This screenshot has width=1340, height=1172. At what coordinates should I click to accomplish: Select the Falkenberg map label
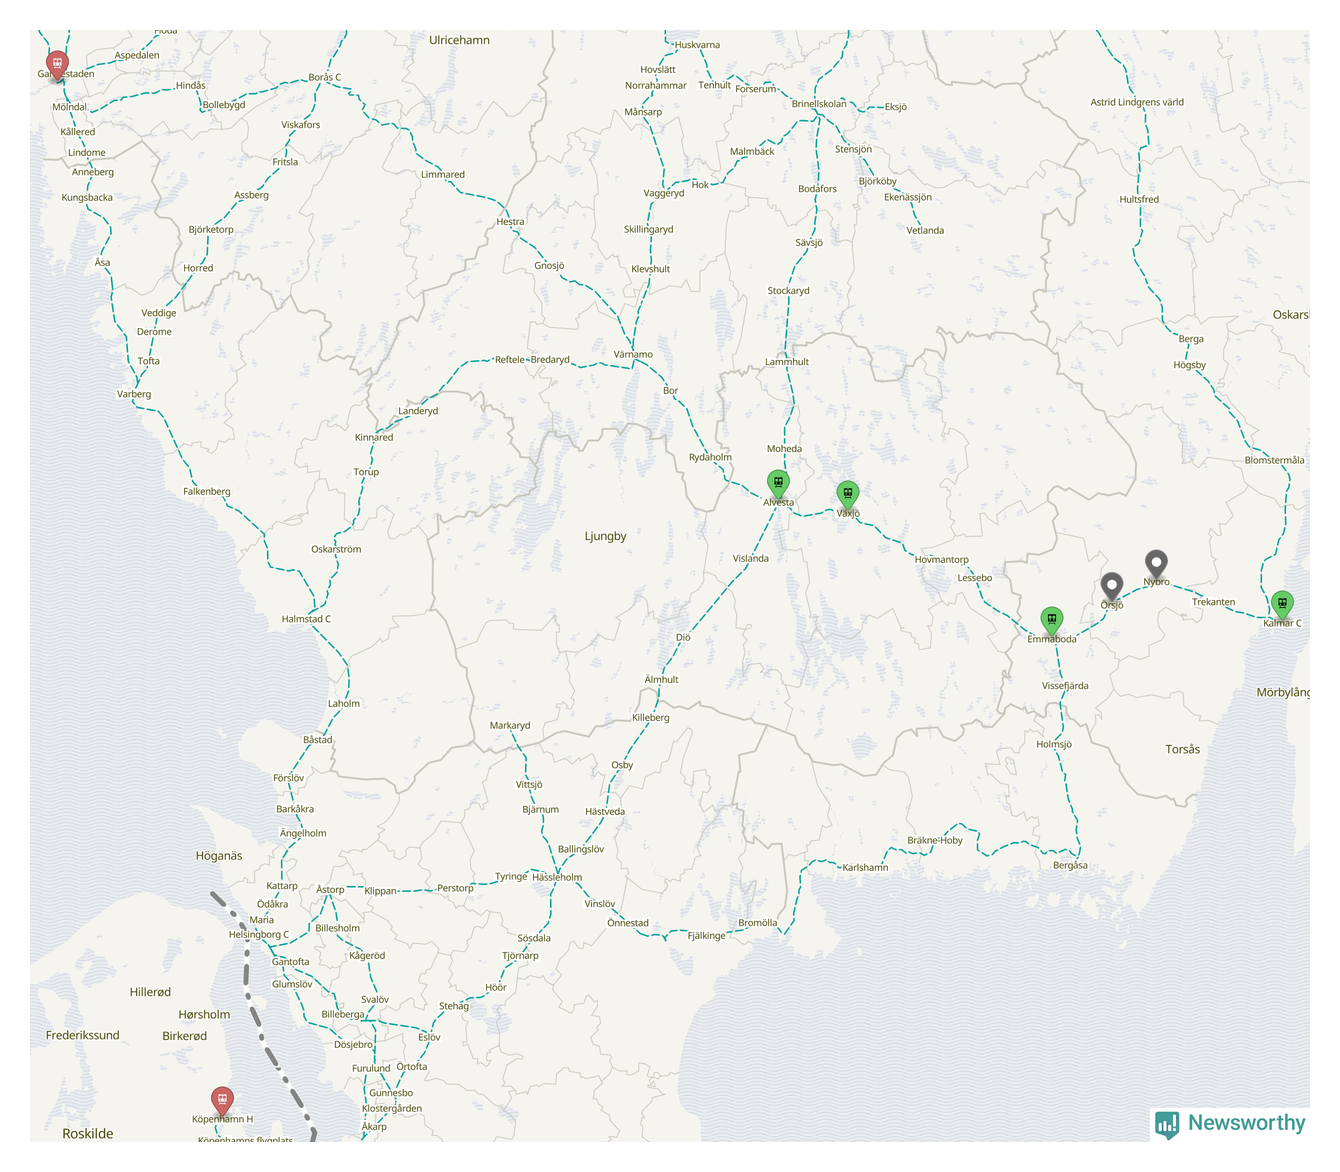(207, 491)
